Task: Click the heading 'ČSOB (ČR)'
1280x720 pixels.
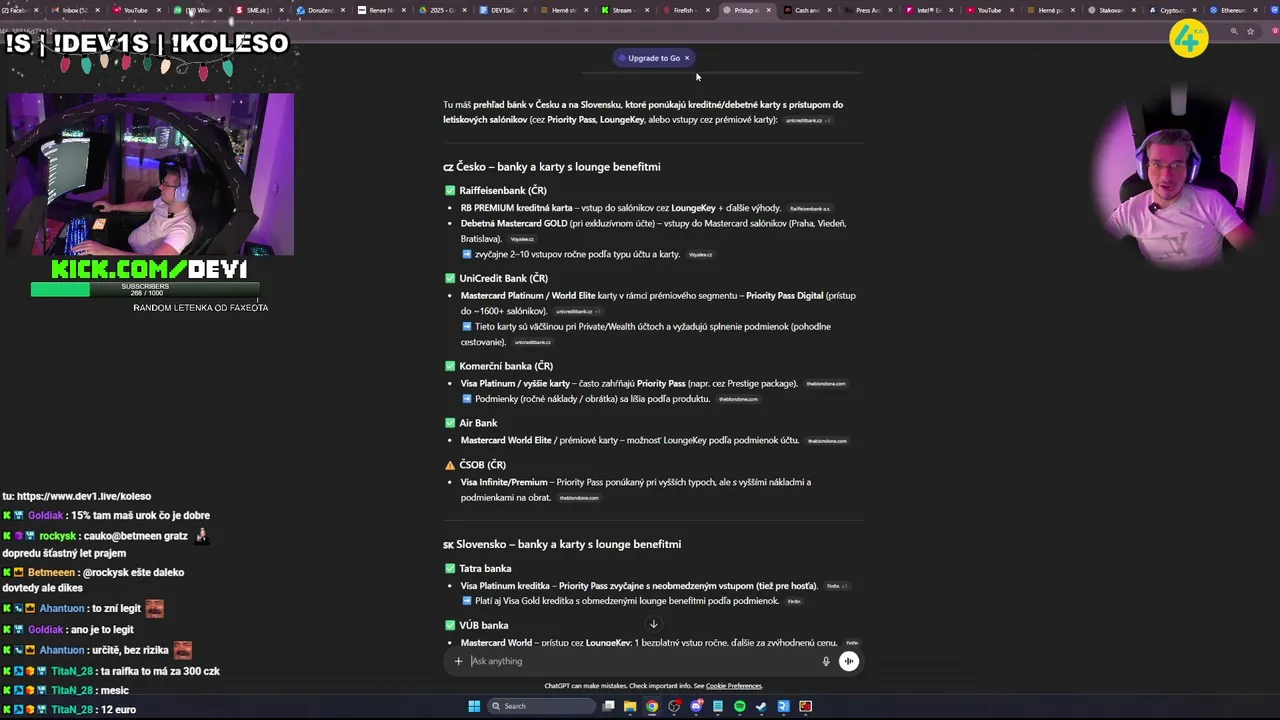Action: click(x=482, y=465)
